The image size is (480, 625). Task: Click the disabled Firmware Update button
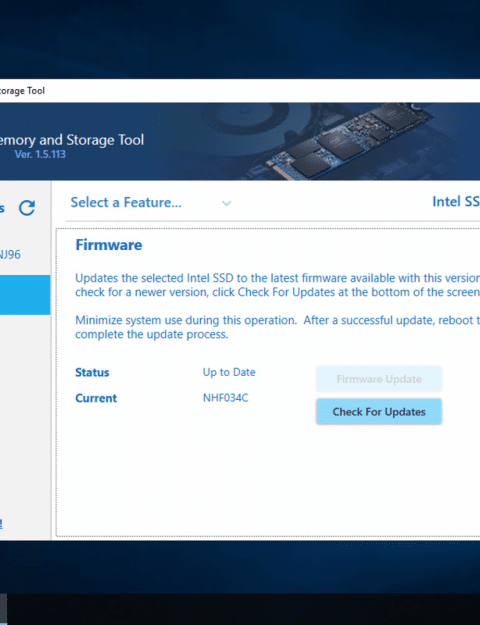(379, 379)
